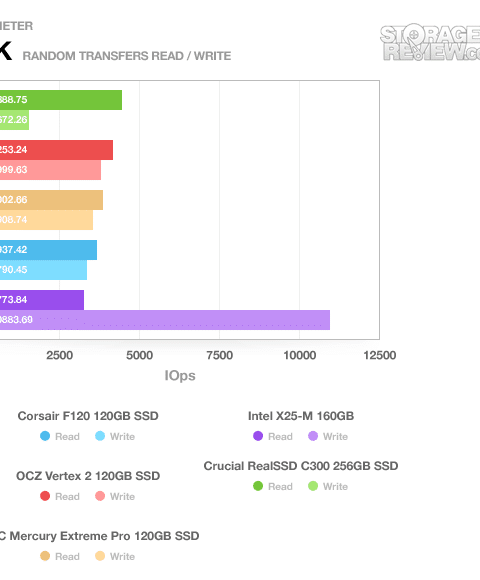Select the long lavender bar labeled 883.69
Viewport: 480px width, 580px height.
[x=165, y=320]
